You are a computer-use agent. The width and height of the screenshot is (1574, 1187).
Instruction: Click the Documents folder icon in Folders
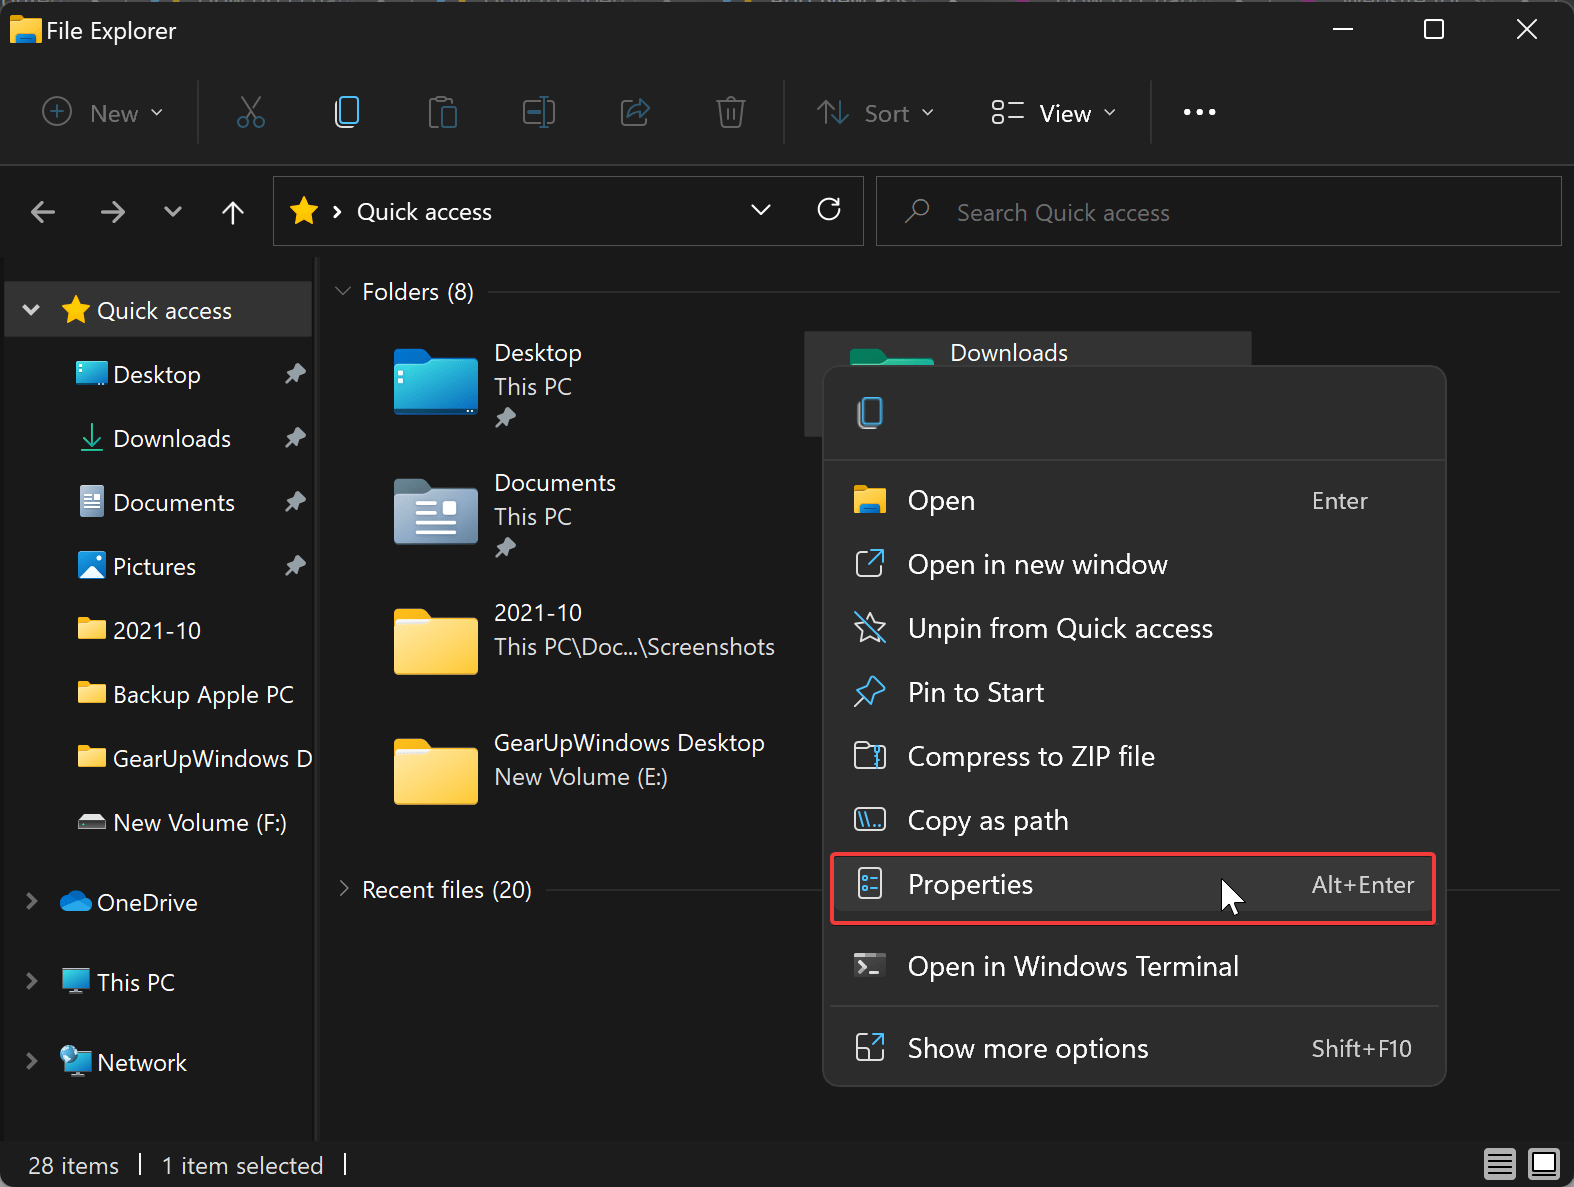(x=435, y=511)
